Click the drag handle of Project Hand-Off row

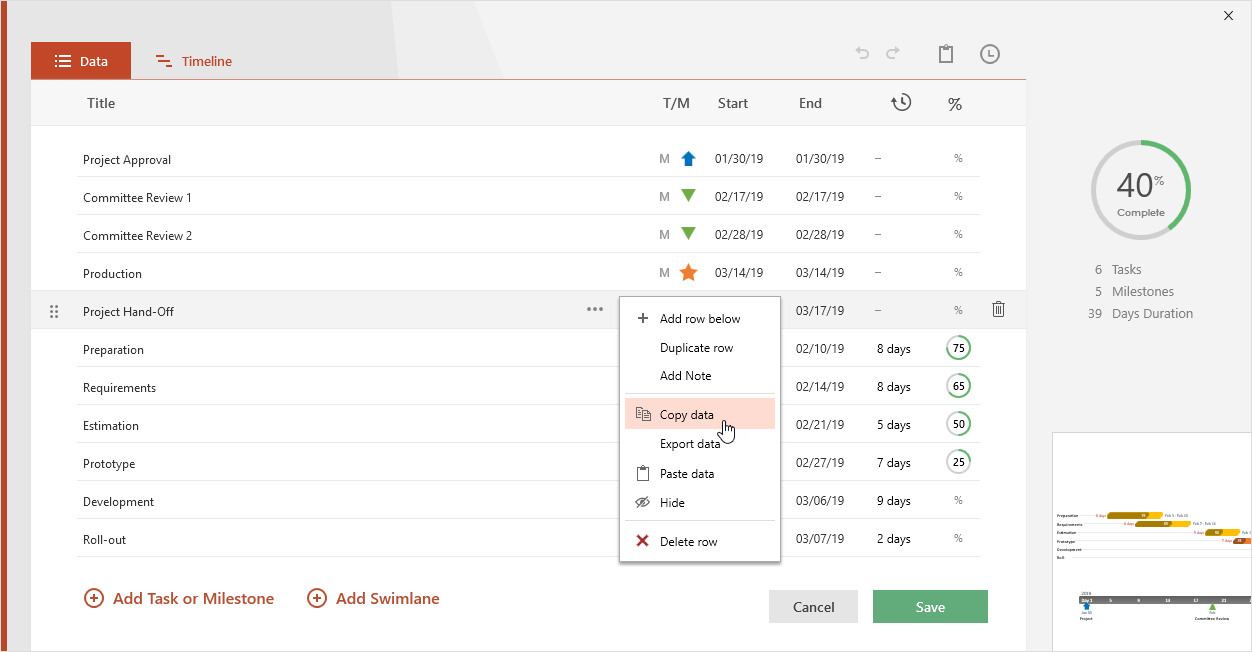point(54,311)
